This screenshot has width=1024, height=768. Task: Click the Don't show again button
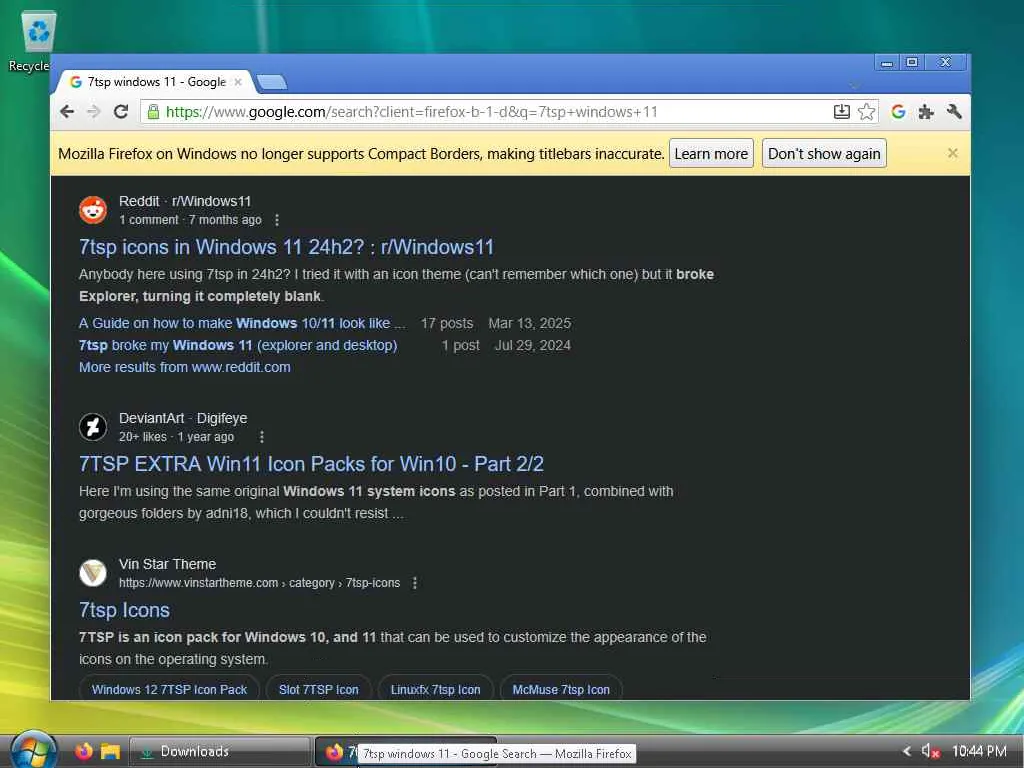pyautogui.click(x=824, y=153)
